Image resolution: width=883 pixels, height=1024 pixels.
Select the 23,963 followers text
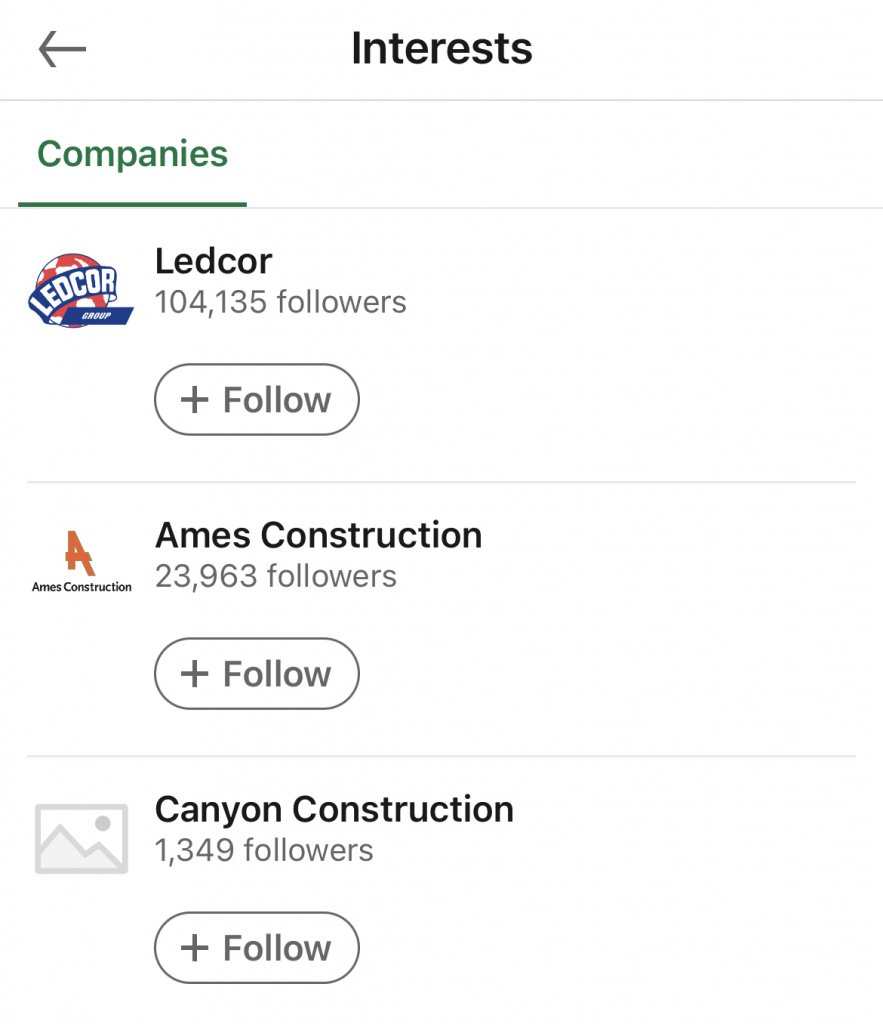(275, 576)
